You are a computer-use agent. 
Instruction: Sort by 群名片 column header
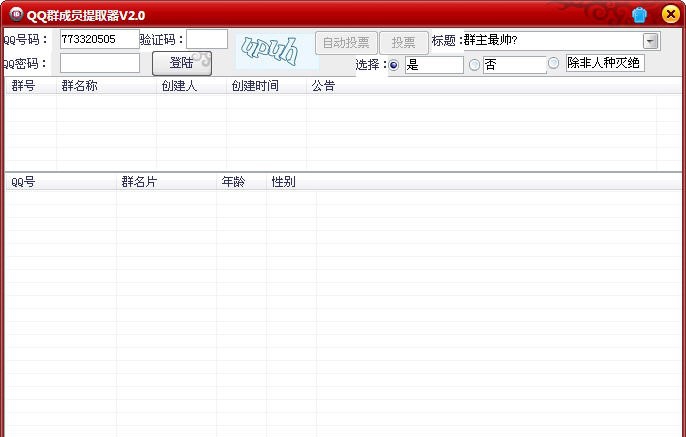(167, 182)
